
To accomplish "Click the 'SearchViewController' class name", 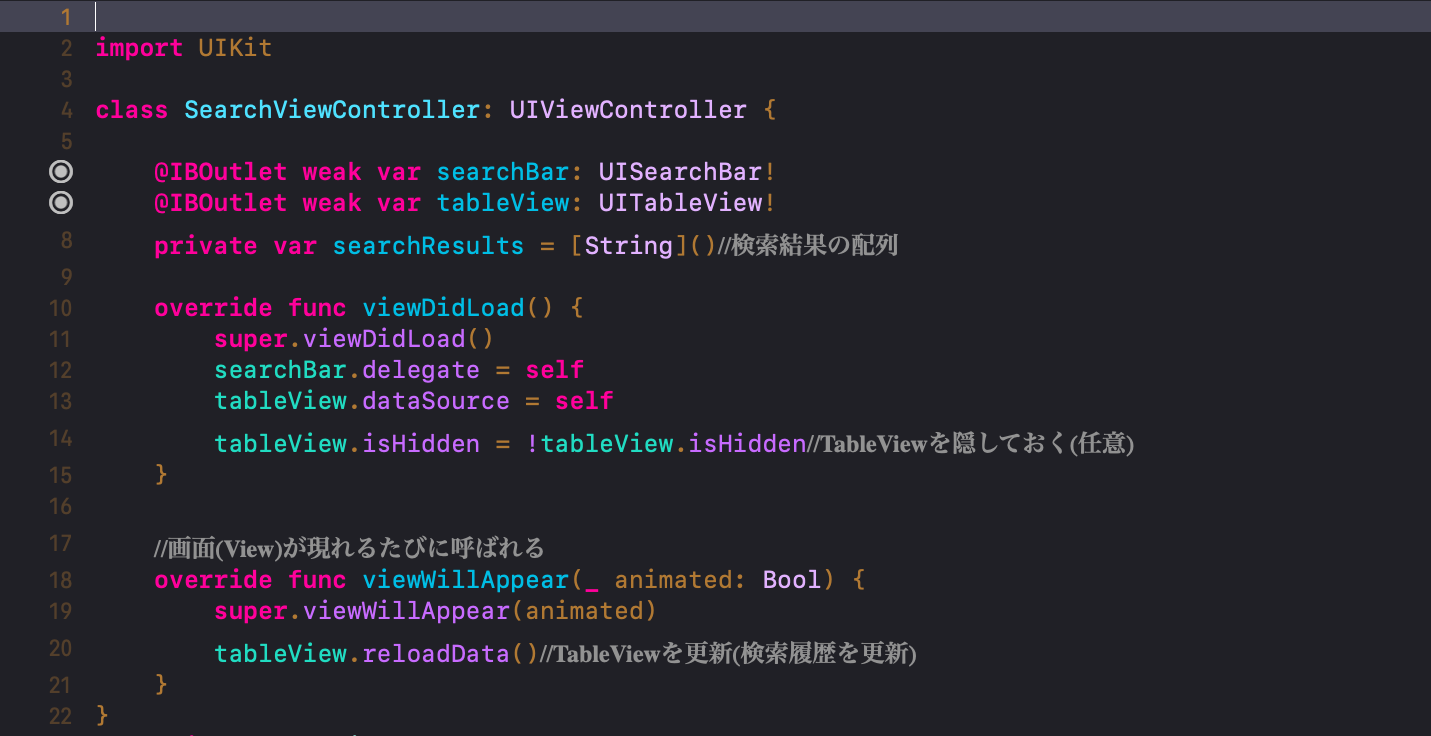I will 332,110.
